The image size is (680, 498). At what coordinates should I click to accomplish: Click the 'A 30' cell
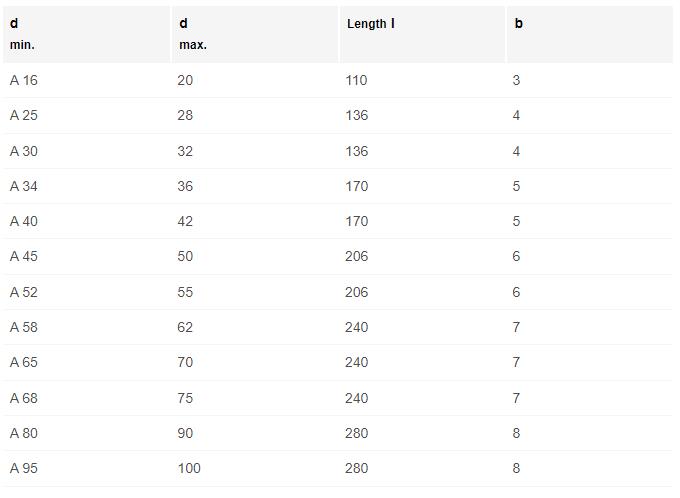point(24,151)
